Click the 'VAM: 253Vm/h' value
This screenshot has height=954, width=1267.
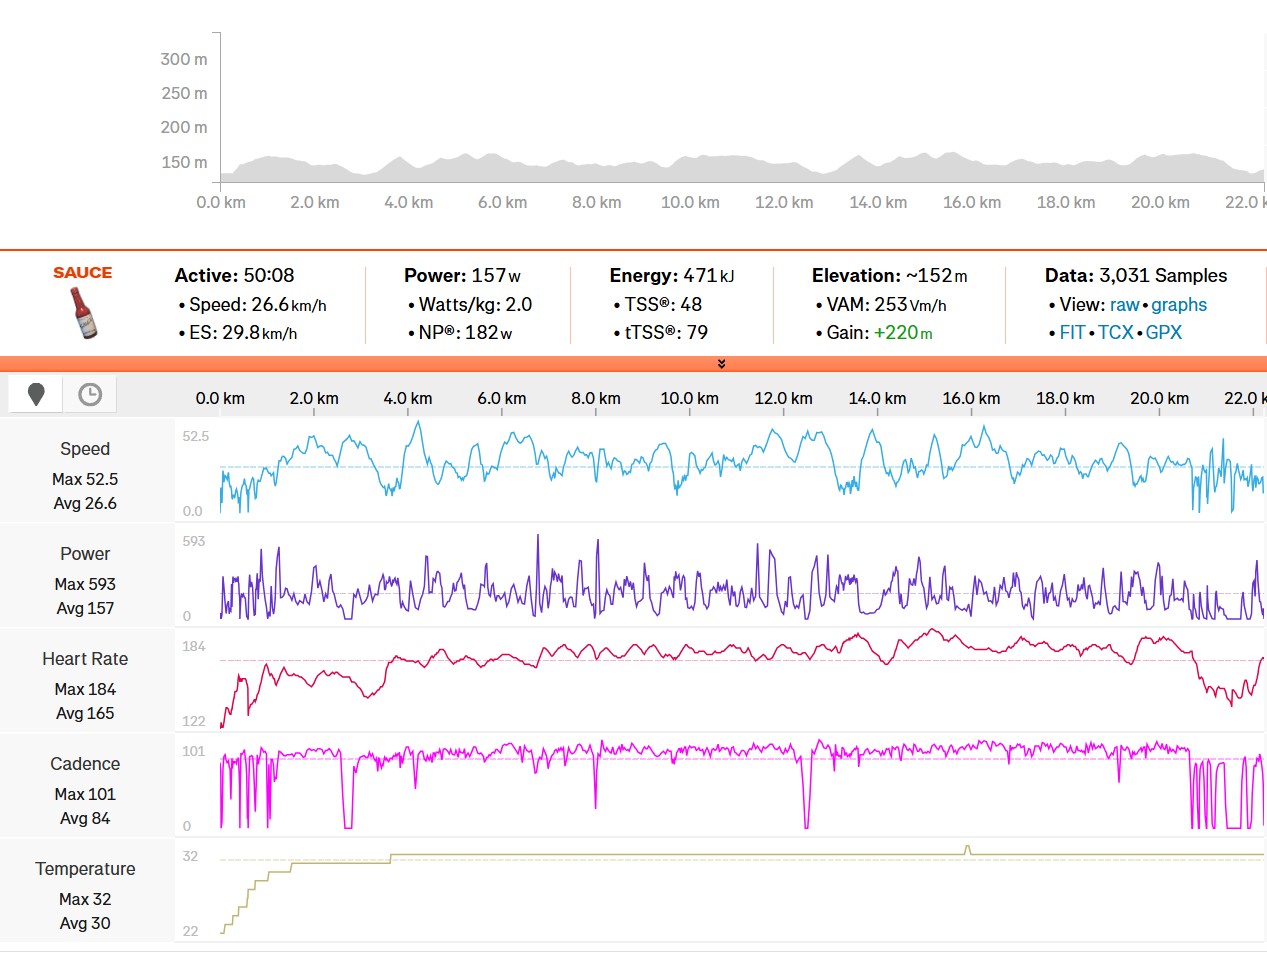pyautogui.click(x=886, y=305)
